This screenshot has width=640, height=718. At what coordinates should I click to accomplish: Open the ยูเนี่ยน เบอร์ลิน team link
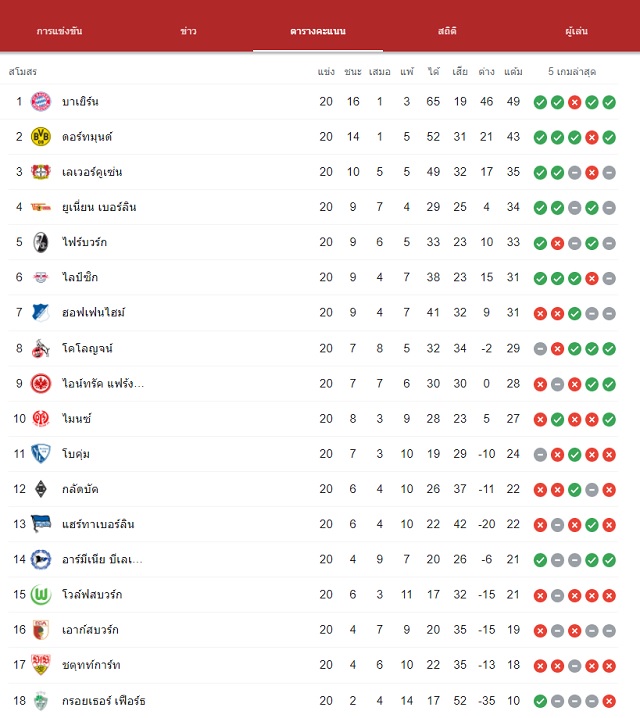[99, 207]
